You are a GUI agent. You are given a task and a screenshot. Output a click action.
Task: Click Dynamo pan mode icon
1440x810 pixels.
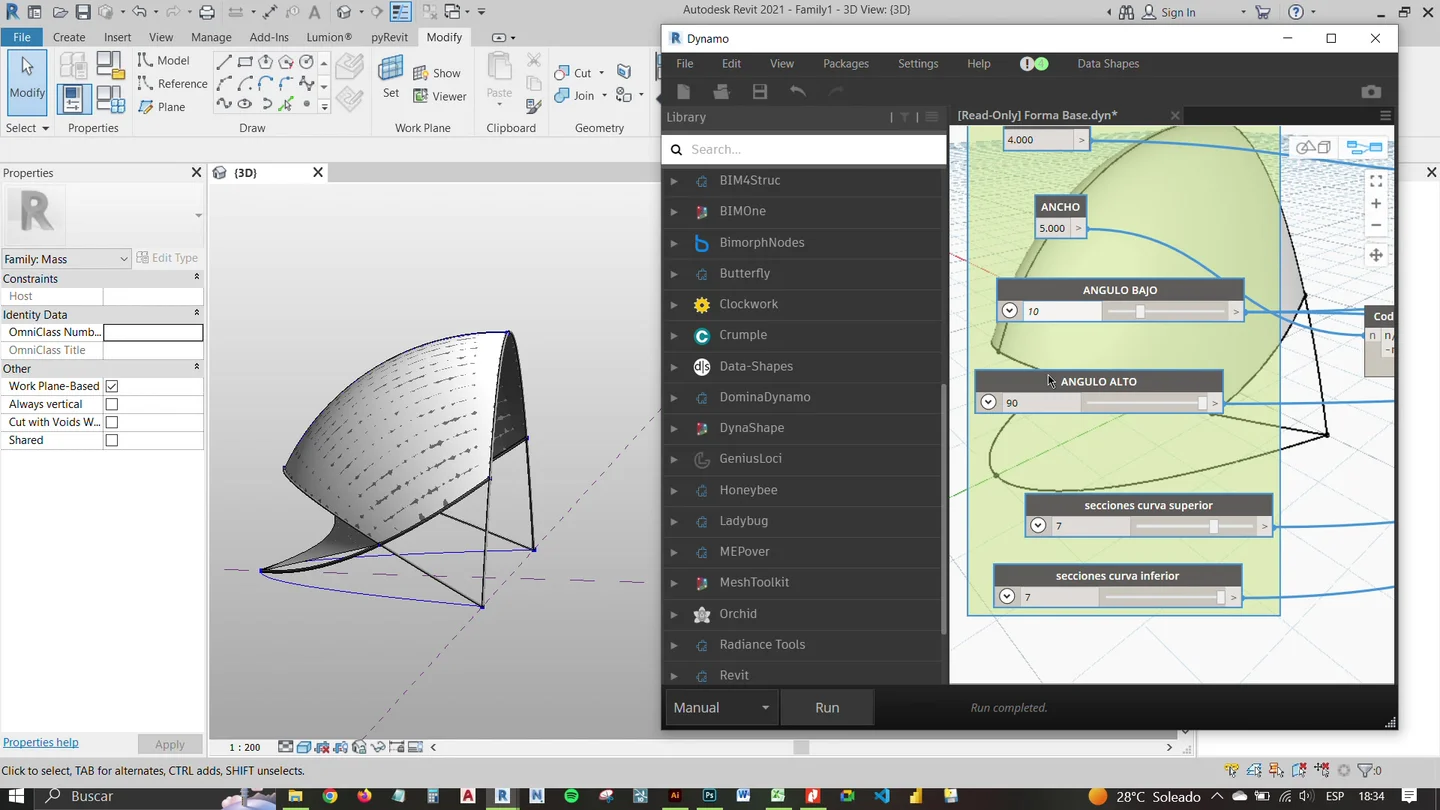[1376, 255]
